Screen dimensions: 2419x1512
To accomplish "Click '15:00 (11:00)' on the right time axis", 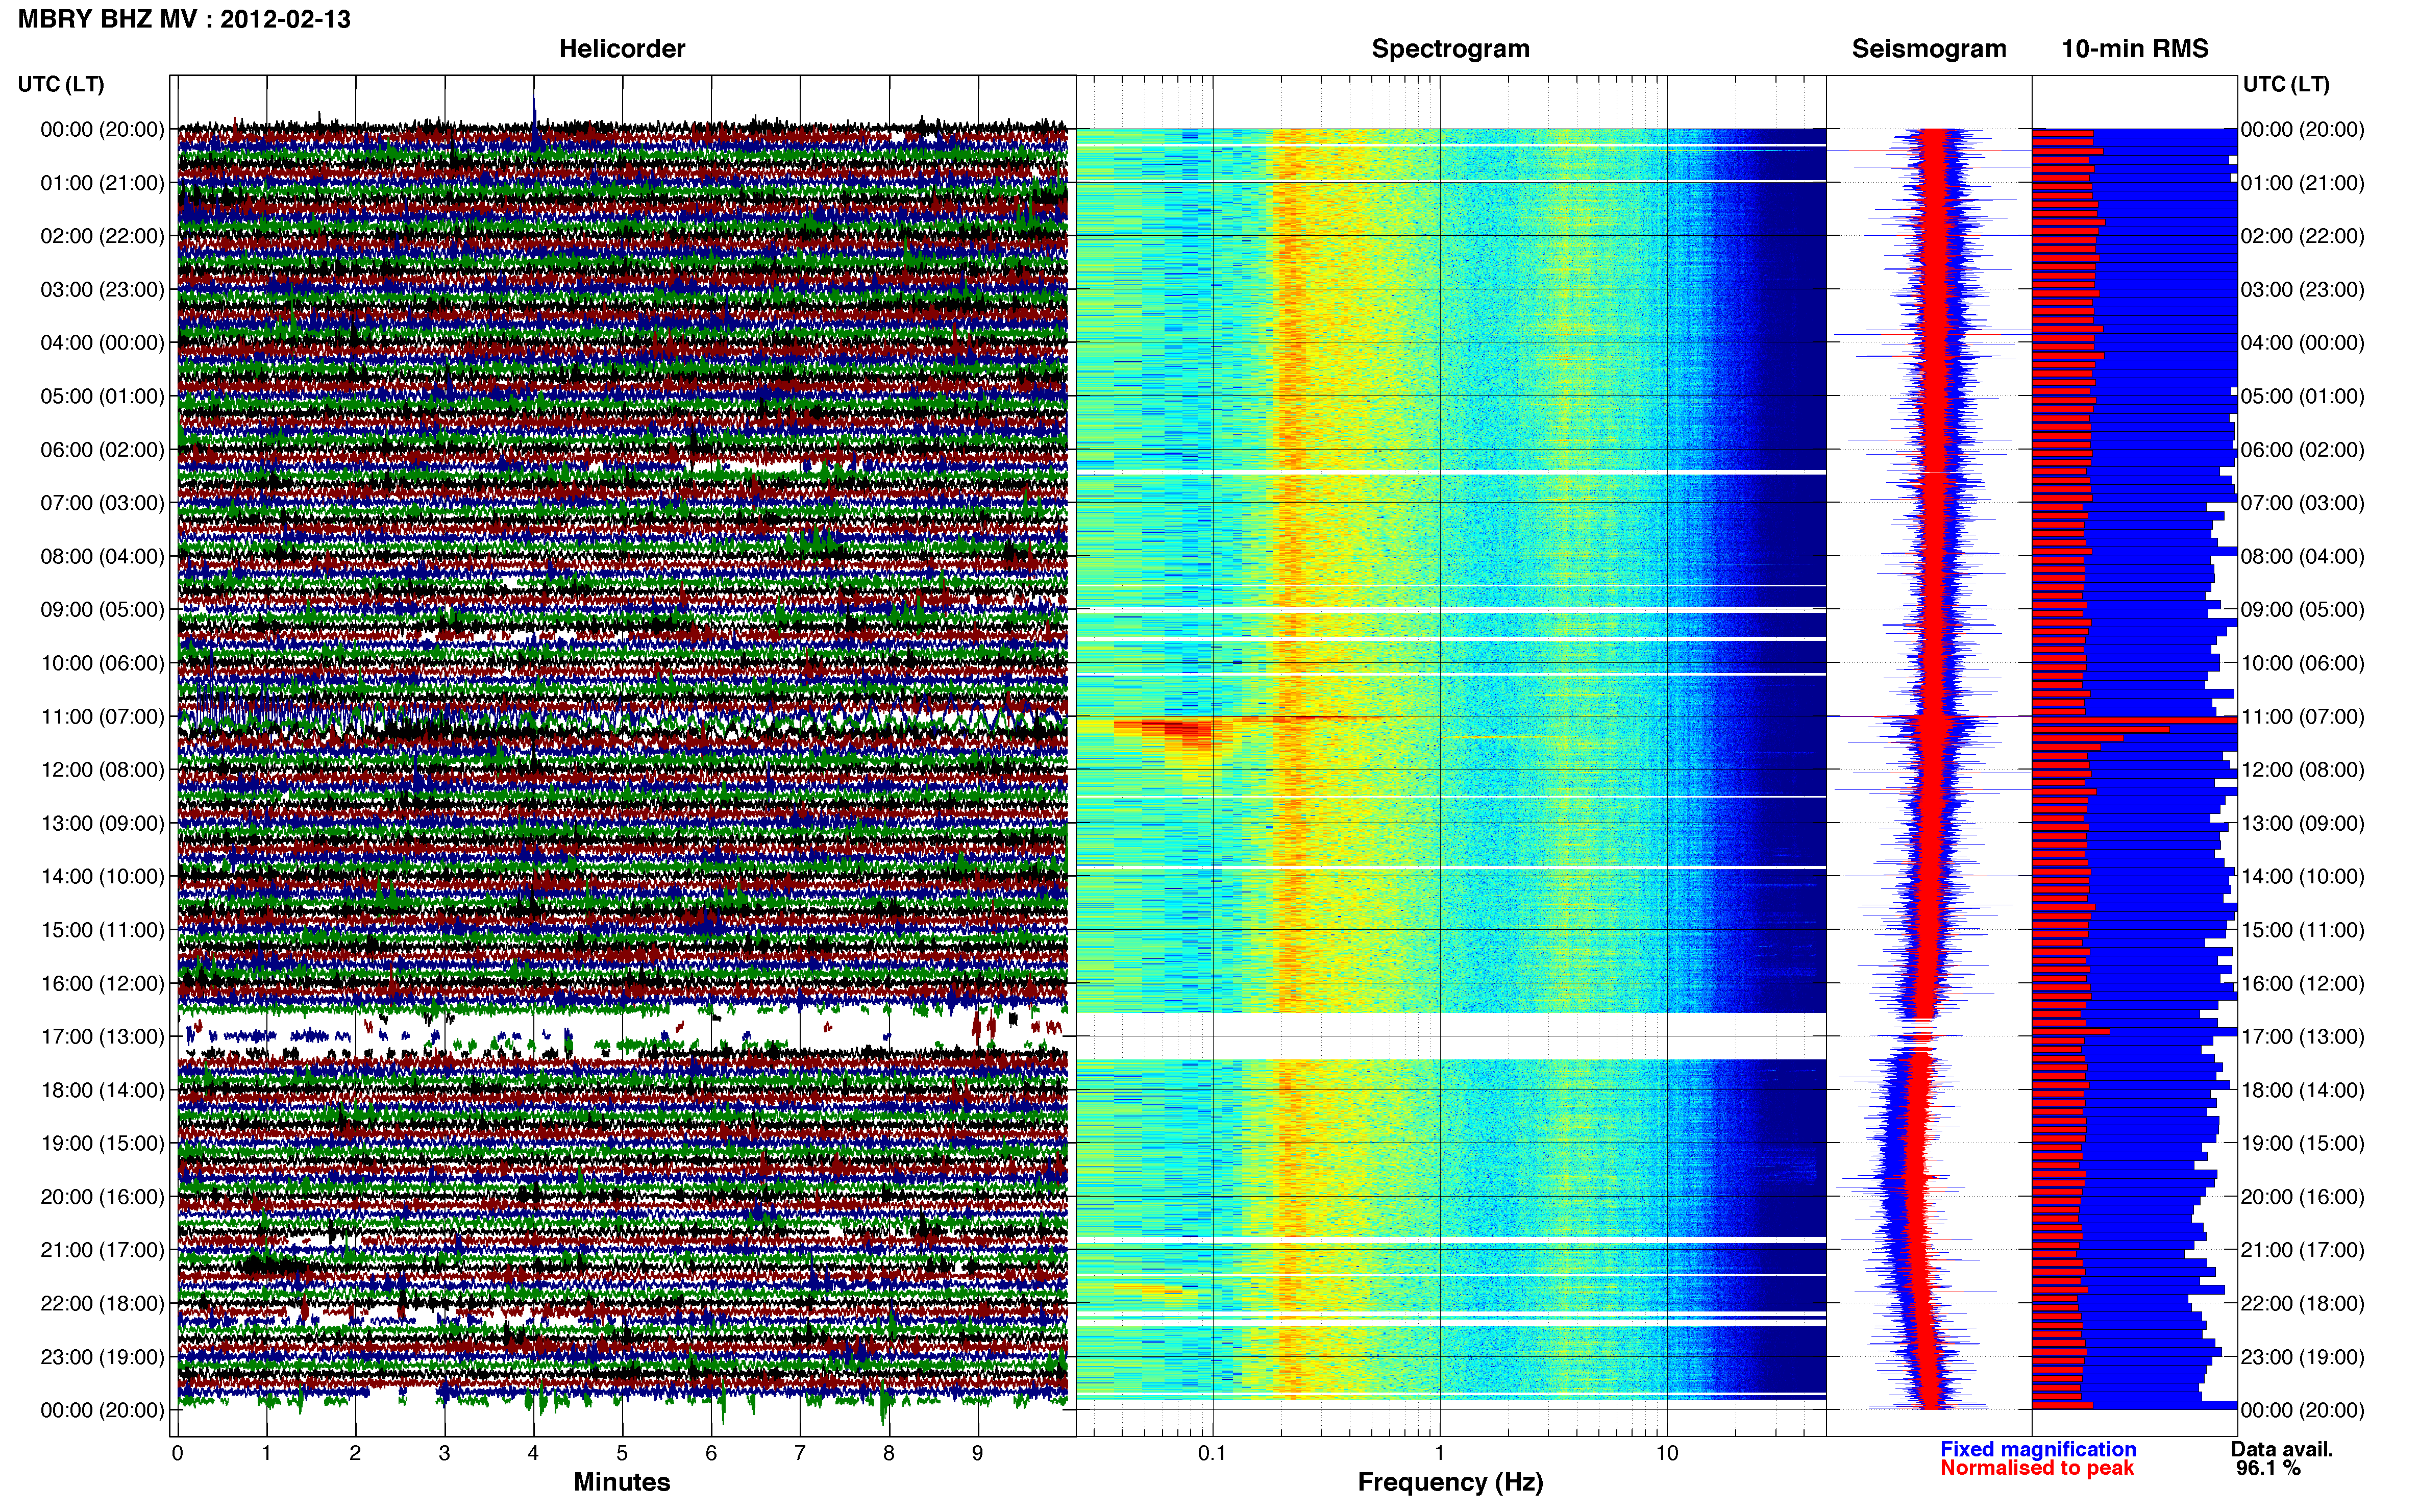I will click(x=2302, y=930).
